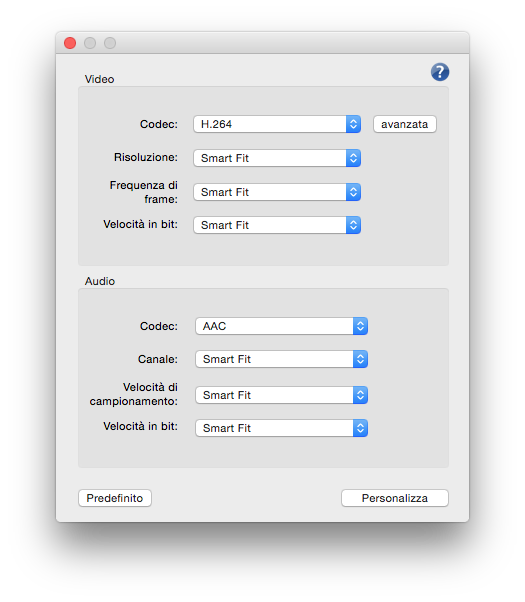525x602 pixels.
Task: Expand the Audio Velocità in bit dropdown
Action: coord(282,428)
